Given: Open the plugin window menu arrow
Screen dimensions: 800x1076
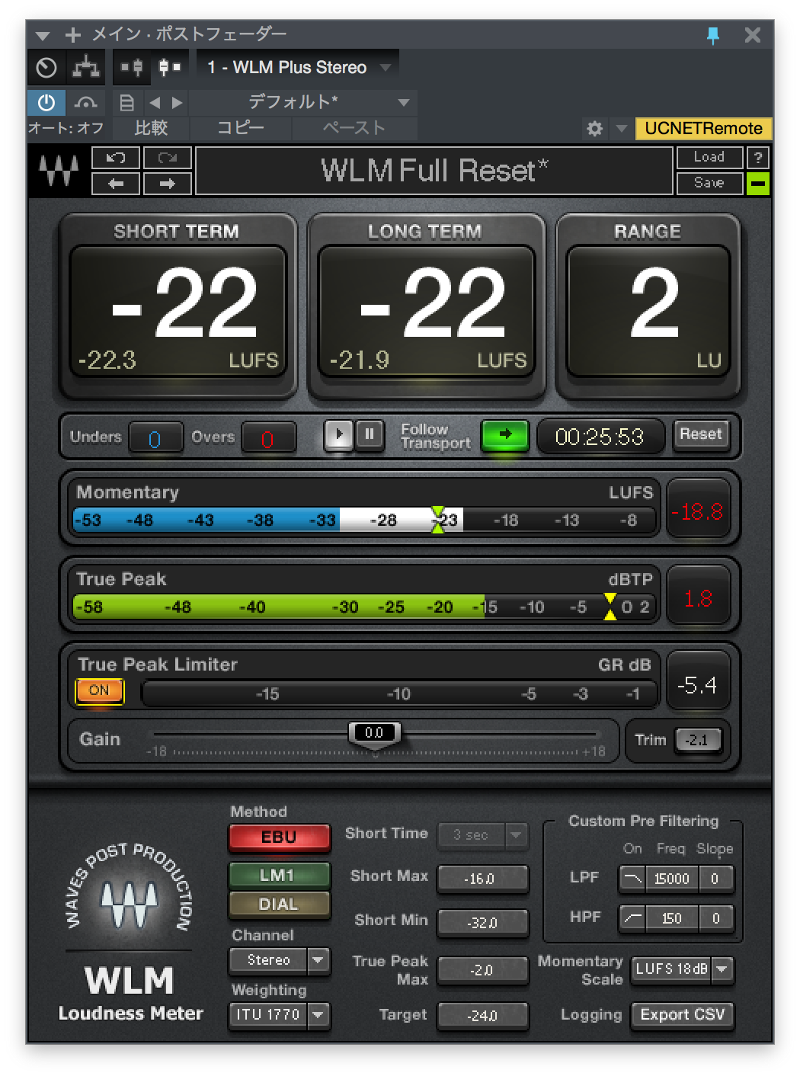Looking at the screenshot, I should point(43,35).
